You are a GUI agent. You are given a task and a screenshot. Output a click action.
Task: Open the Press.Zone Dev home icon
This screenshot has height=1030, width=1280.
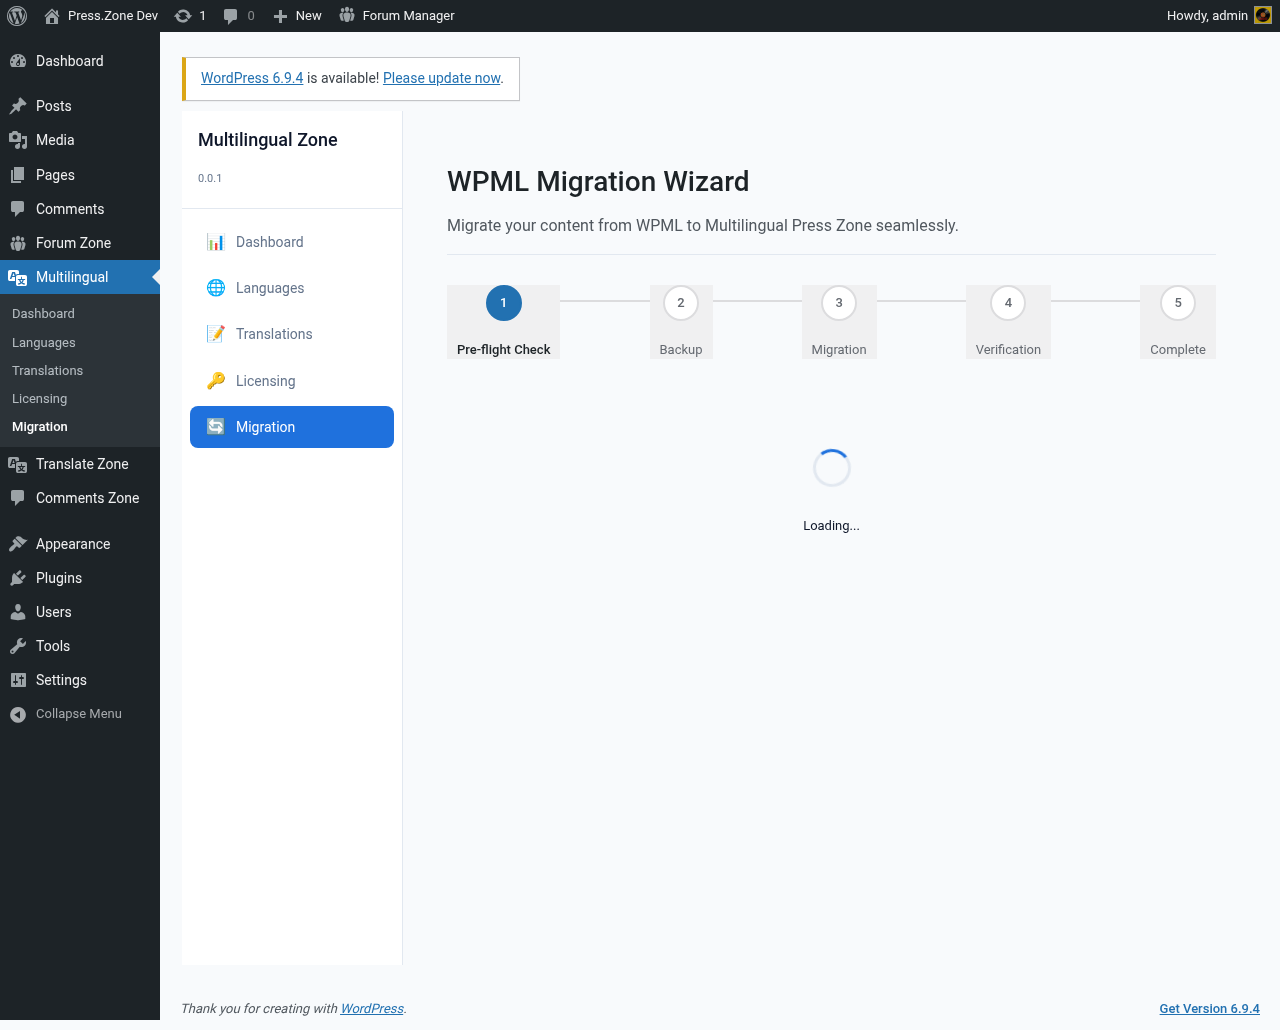[x=52, y=16]
